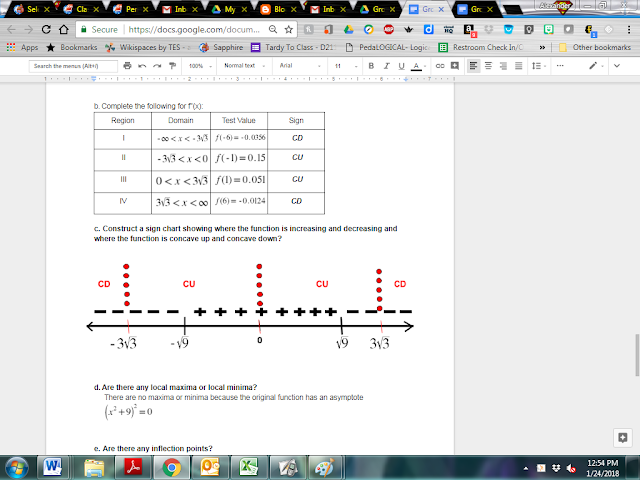Toggle underline formatting

pyautogui.click(x=401, y=66)
